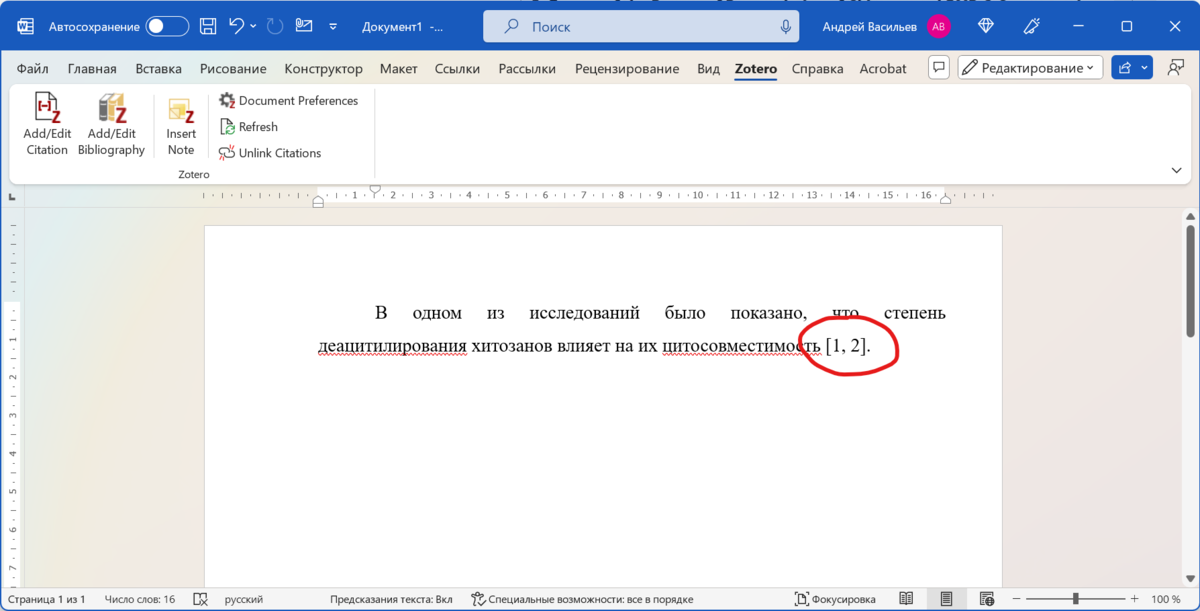This screenshot has height=611, width=1200.
Task: Click the word деацитилирования in the document
Action: tap(392, 346)
